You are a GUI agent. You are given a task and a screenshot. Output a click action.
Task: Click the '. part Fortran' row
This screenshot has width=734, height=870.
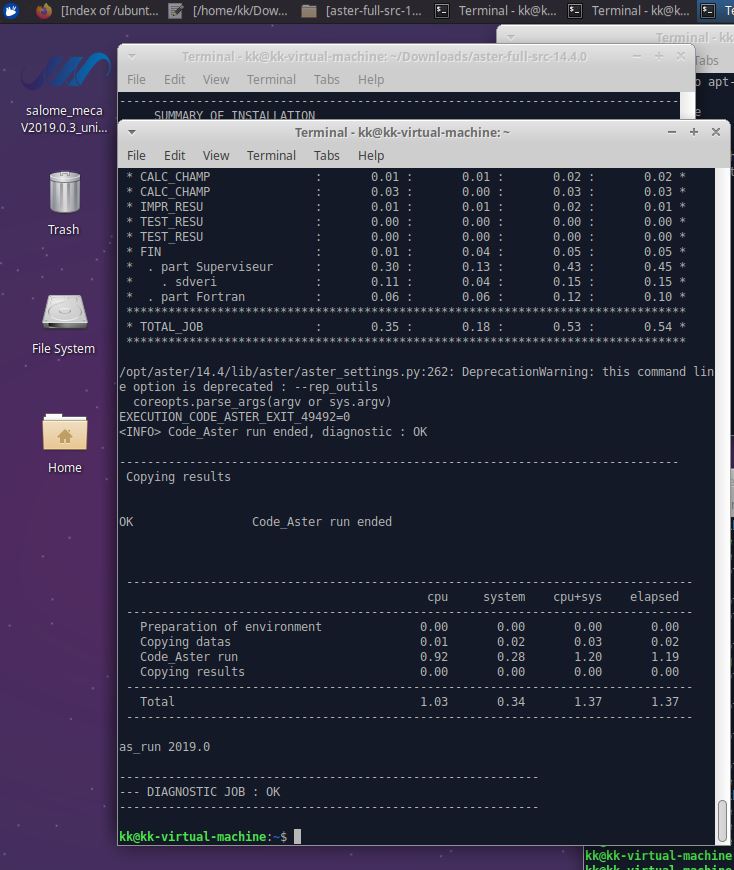pyautogui.click(x=406, y=297)
